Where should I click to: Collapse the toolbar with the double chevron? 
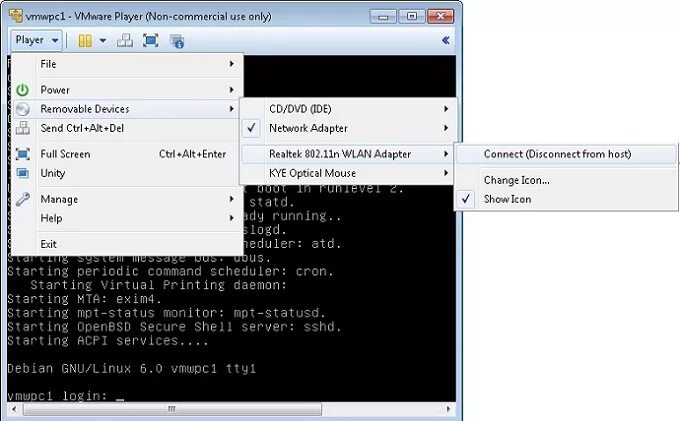pyautogui.click(x=445, y=40)
